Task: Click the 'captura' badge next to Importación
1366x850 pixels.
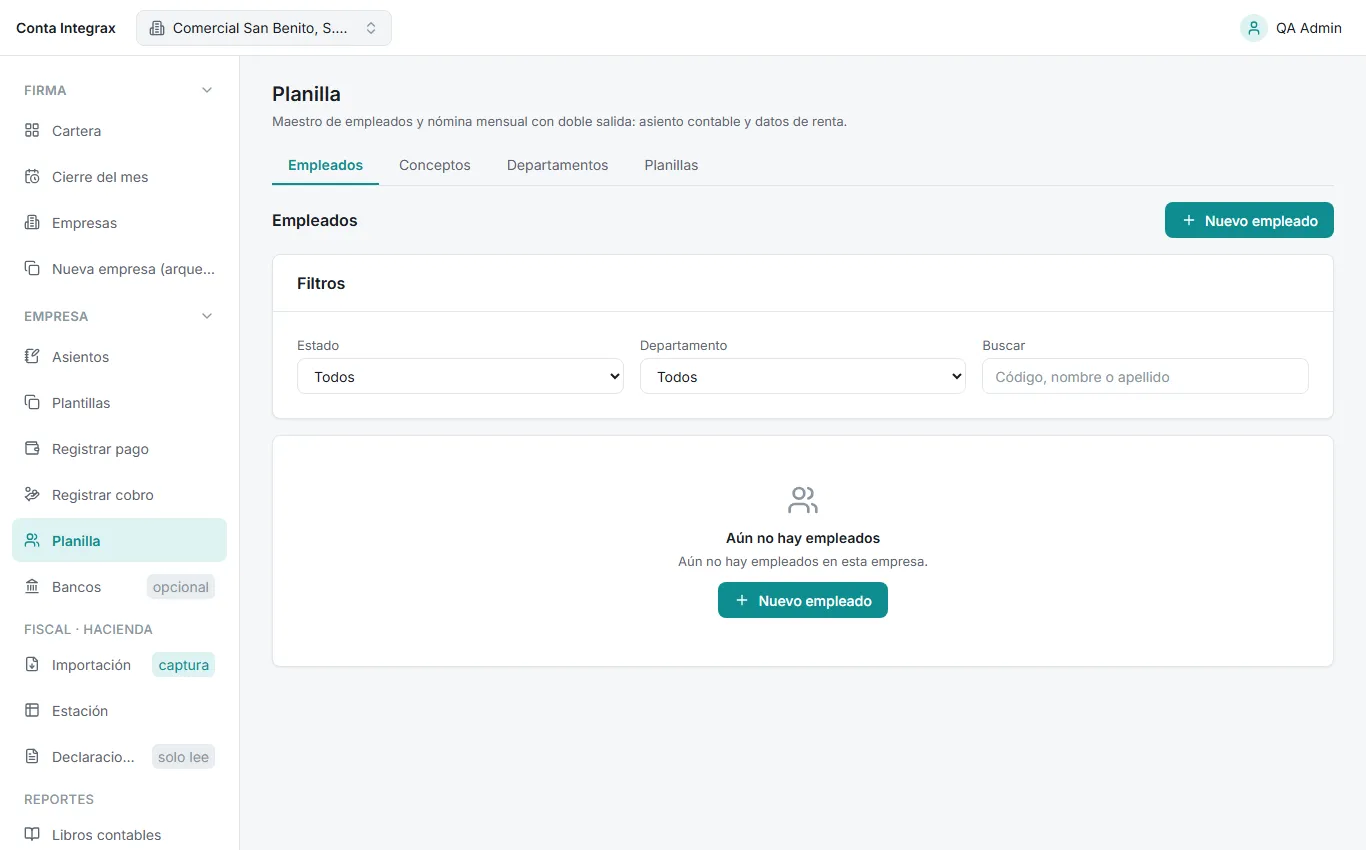Action: tap(184, 665)
